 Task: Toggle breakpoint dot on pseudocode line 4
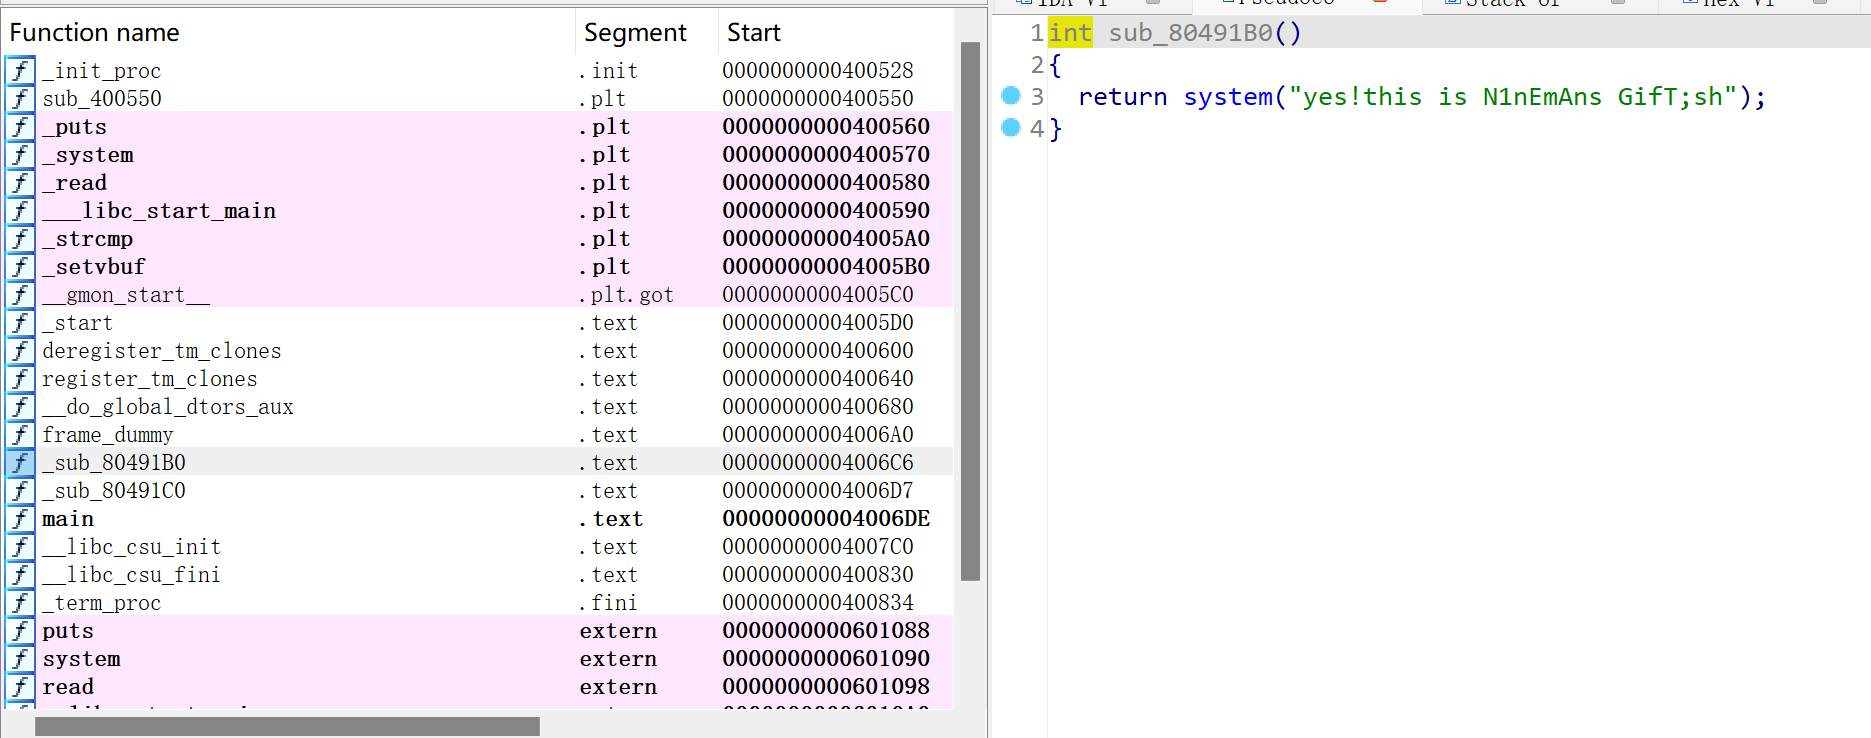tap(1011, 127)
